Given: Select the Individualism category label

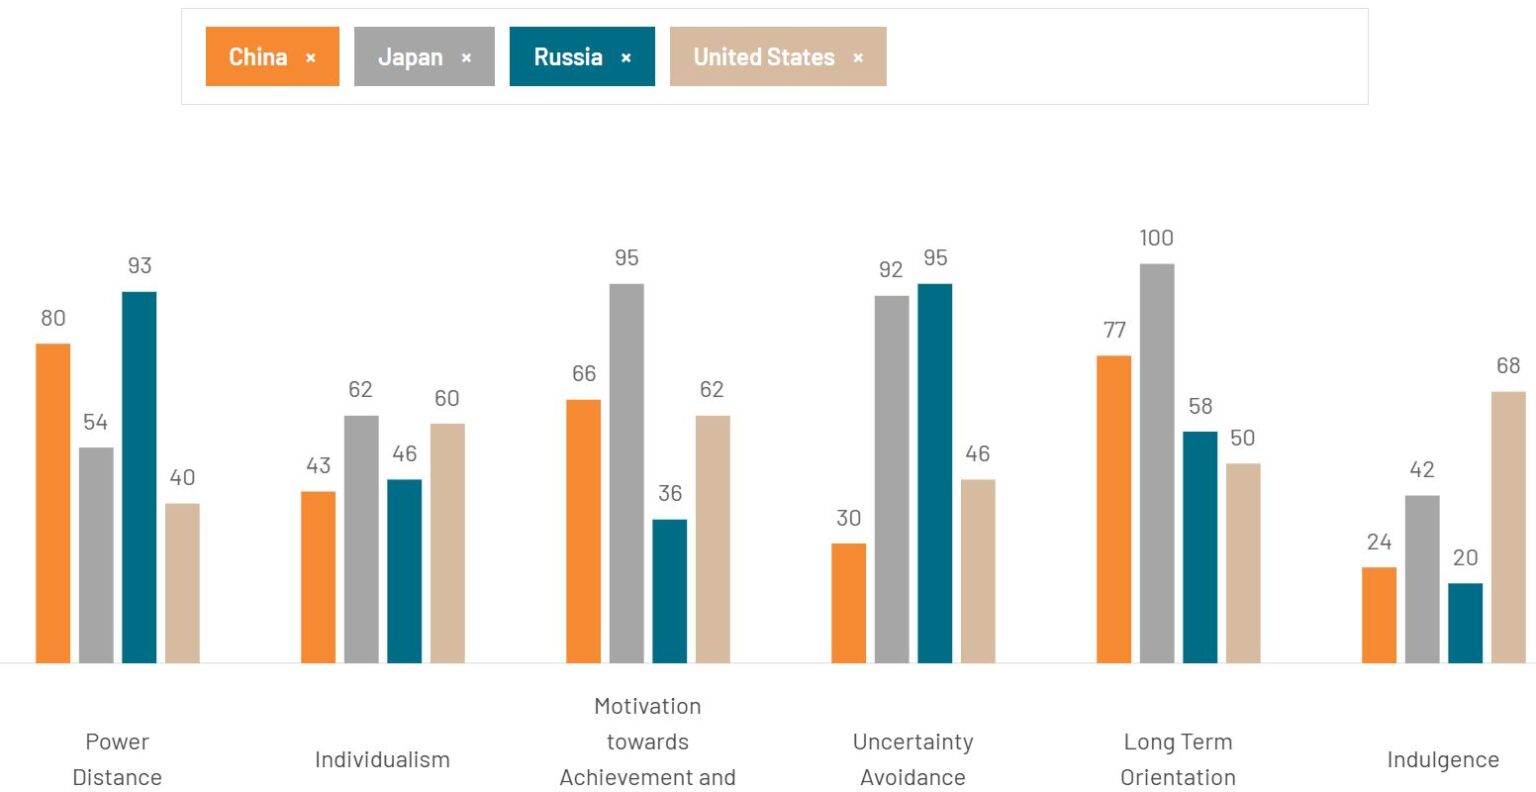Looking at the screenshot, I should coord(382,759).
